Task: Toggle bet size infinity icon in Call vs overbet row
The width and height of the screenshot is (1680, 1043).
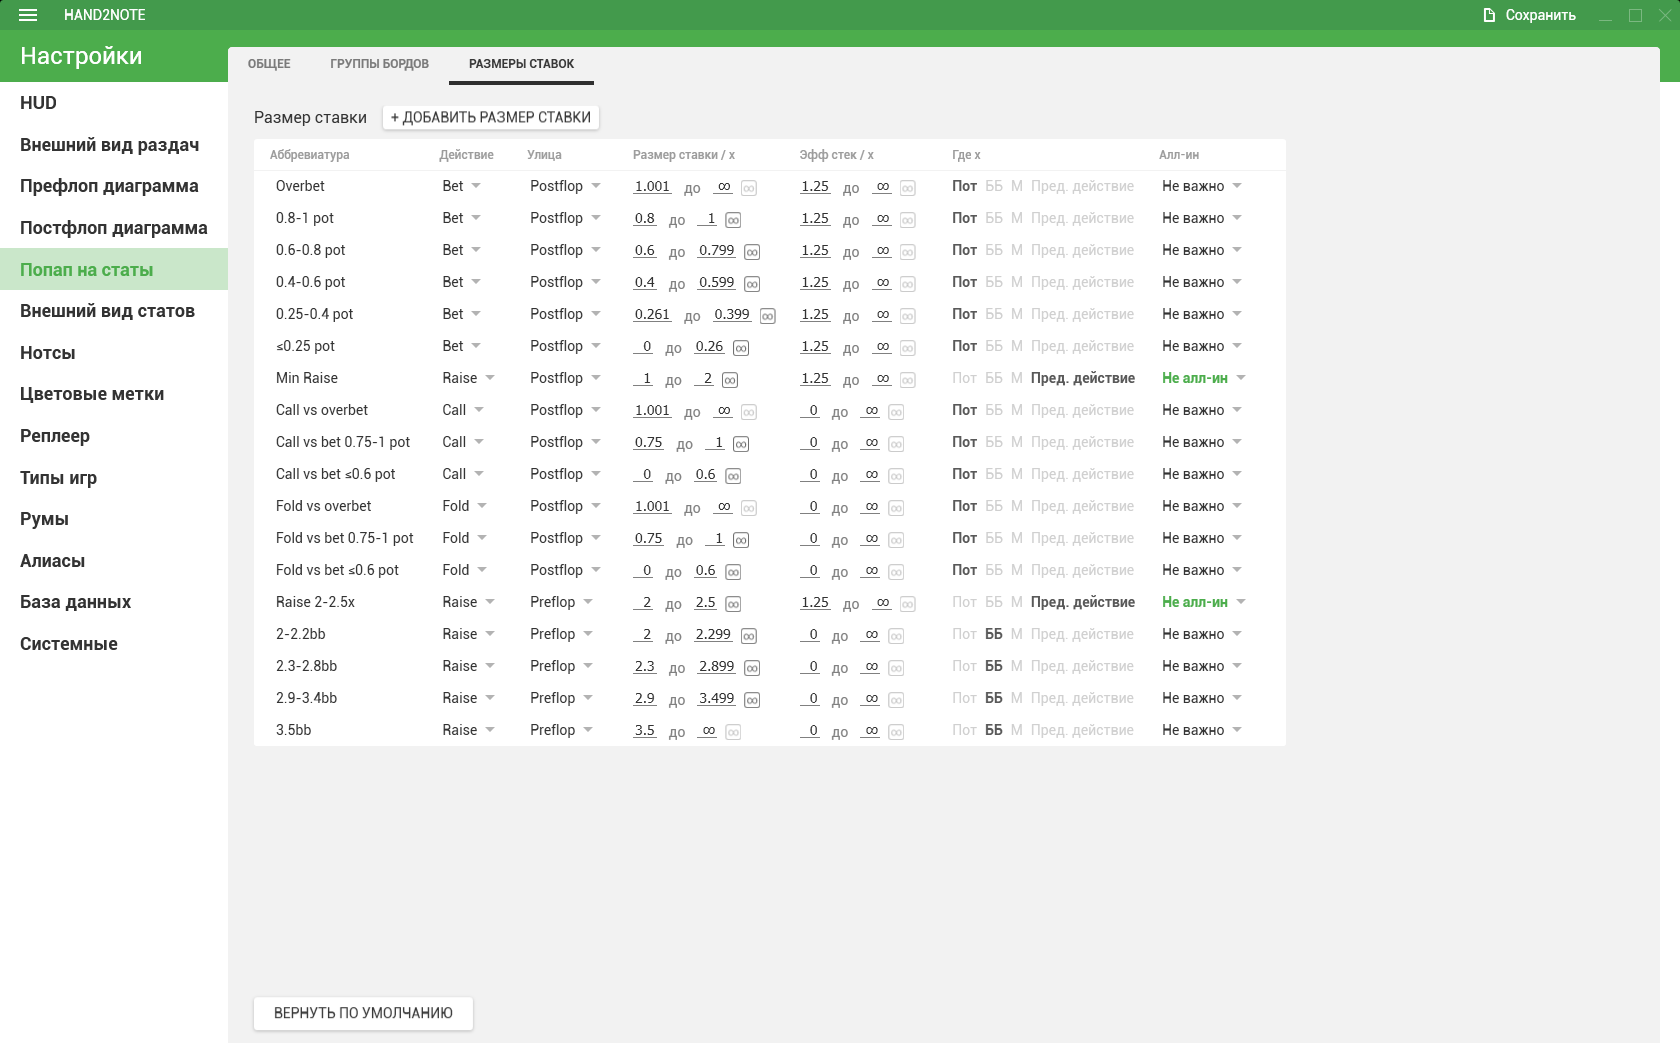Action: coord(748,412)
